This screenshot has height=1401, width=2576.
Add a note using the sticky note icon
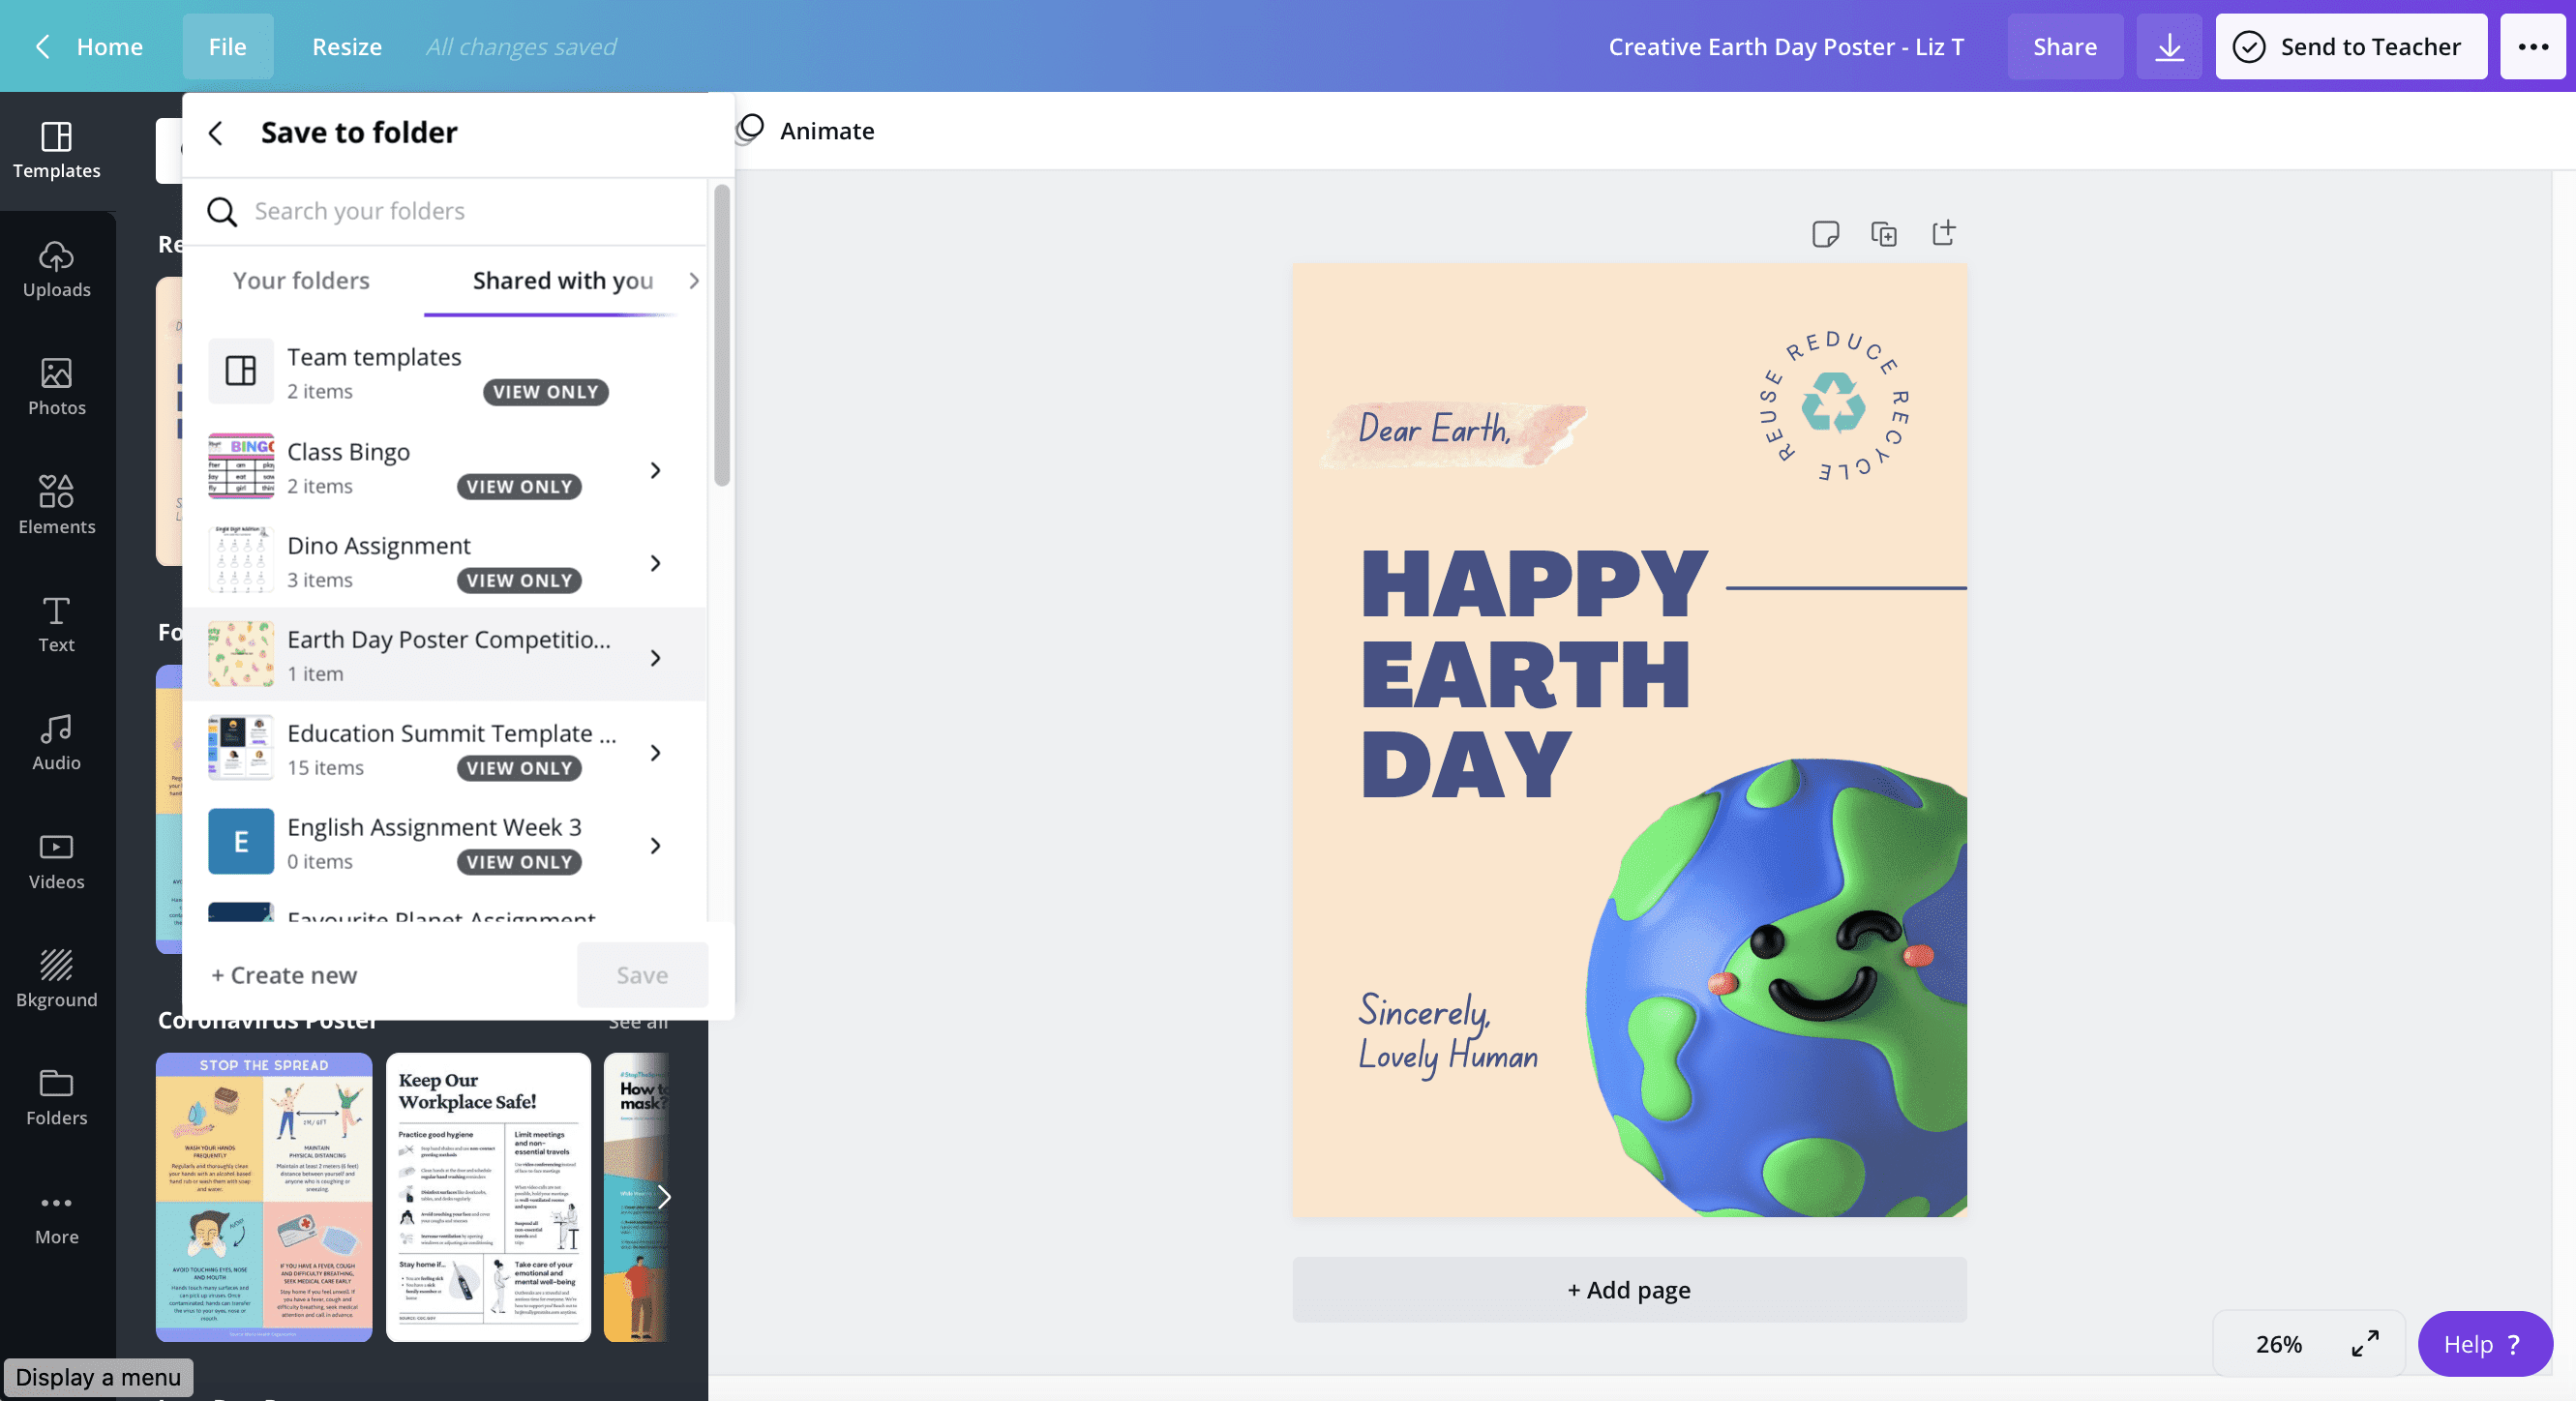(x=1826, y=233)
